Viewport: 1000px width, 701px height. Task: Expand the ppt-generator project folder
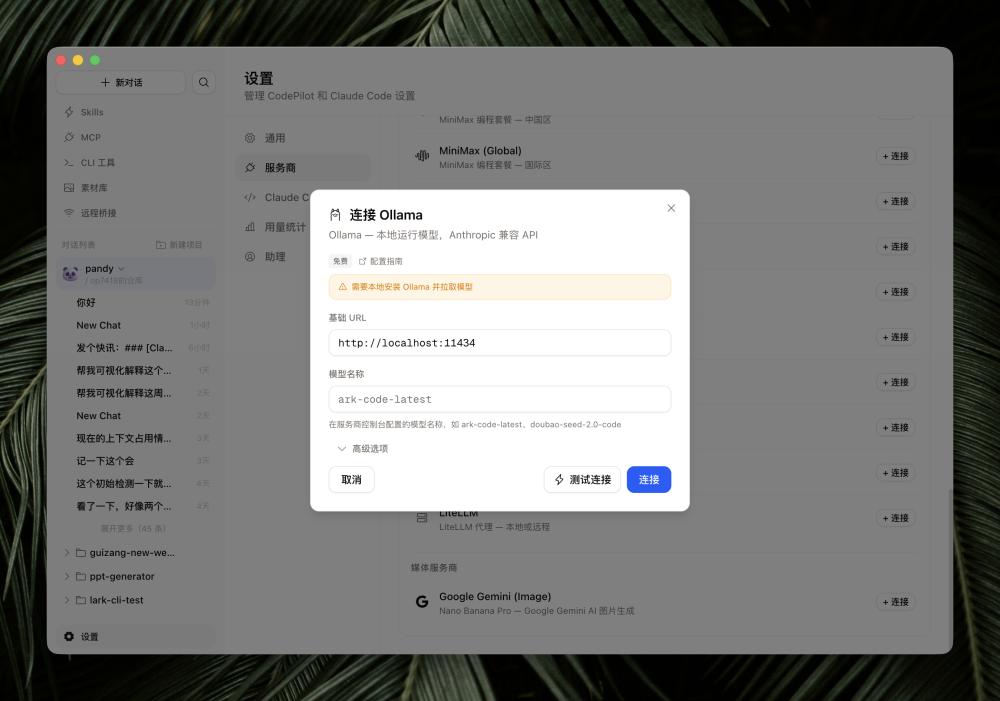click(66, 576)
